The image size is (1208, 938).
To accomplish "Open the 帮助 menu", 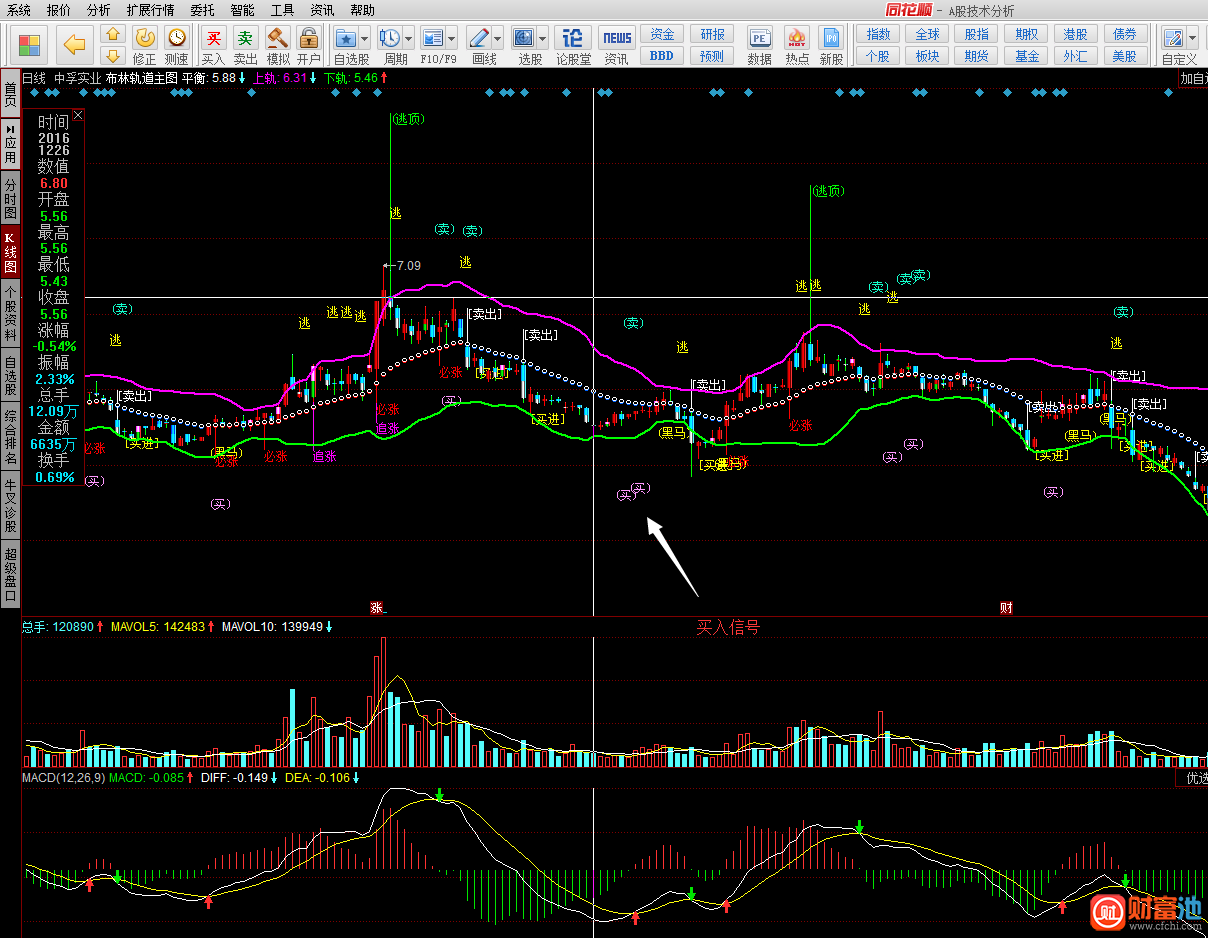I will tap(363, 10).
